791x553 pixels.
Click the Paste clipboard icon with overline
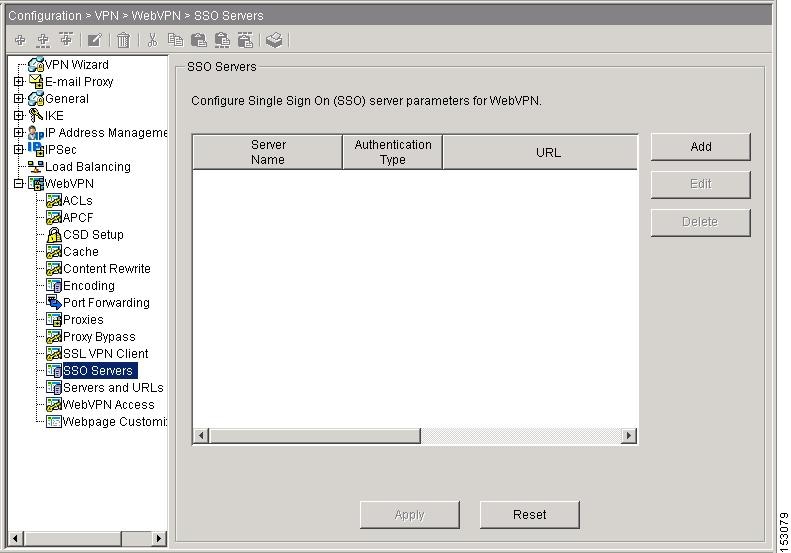tap(245, 40)
